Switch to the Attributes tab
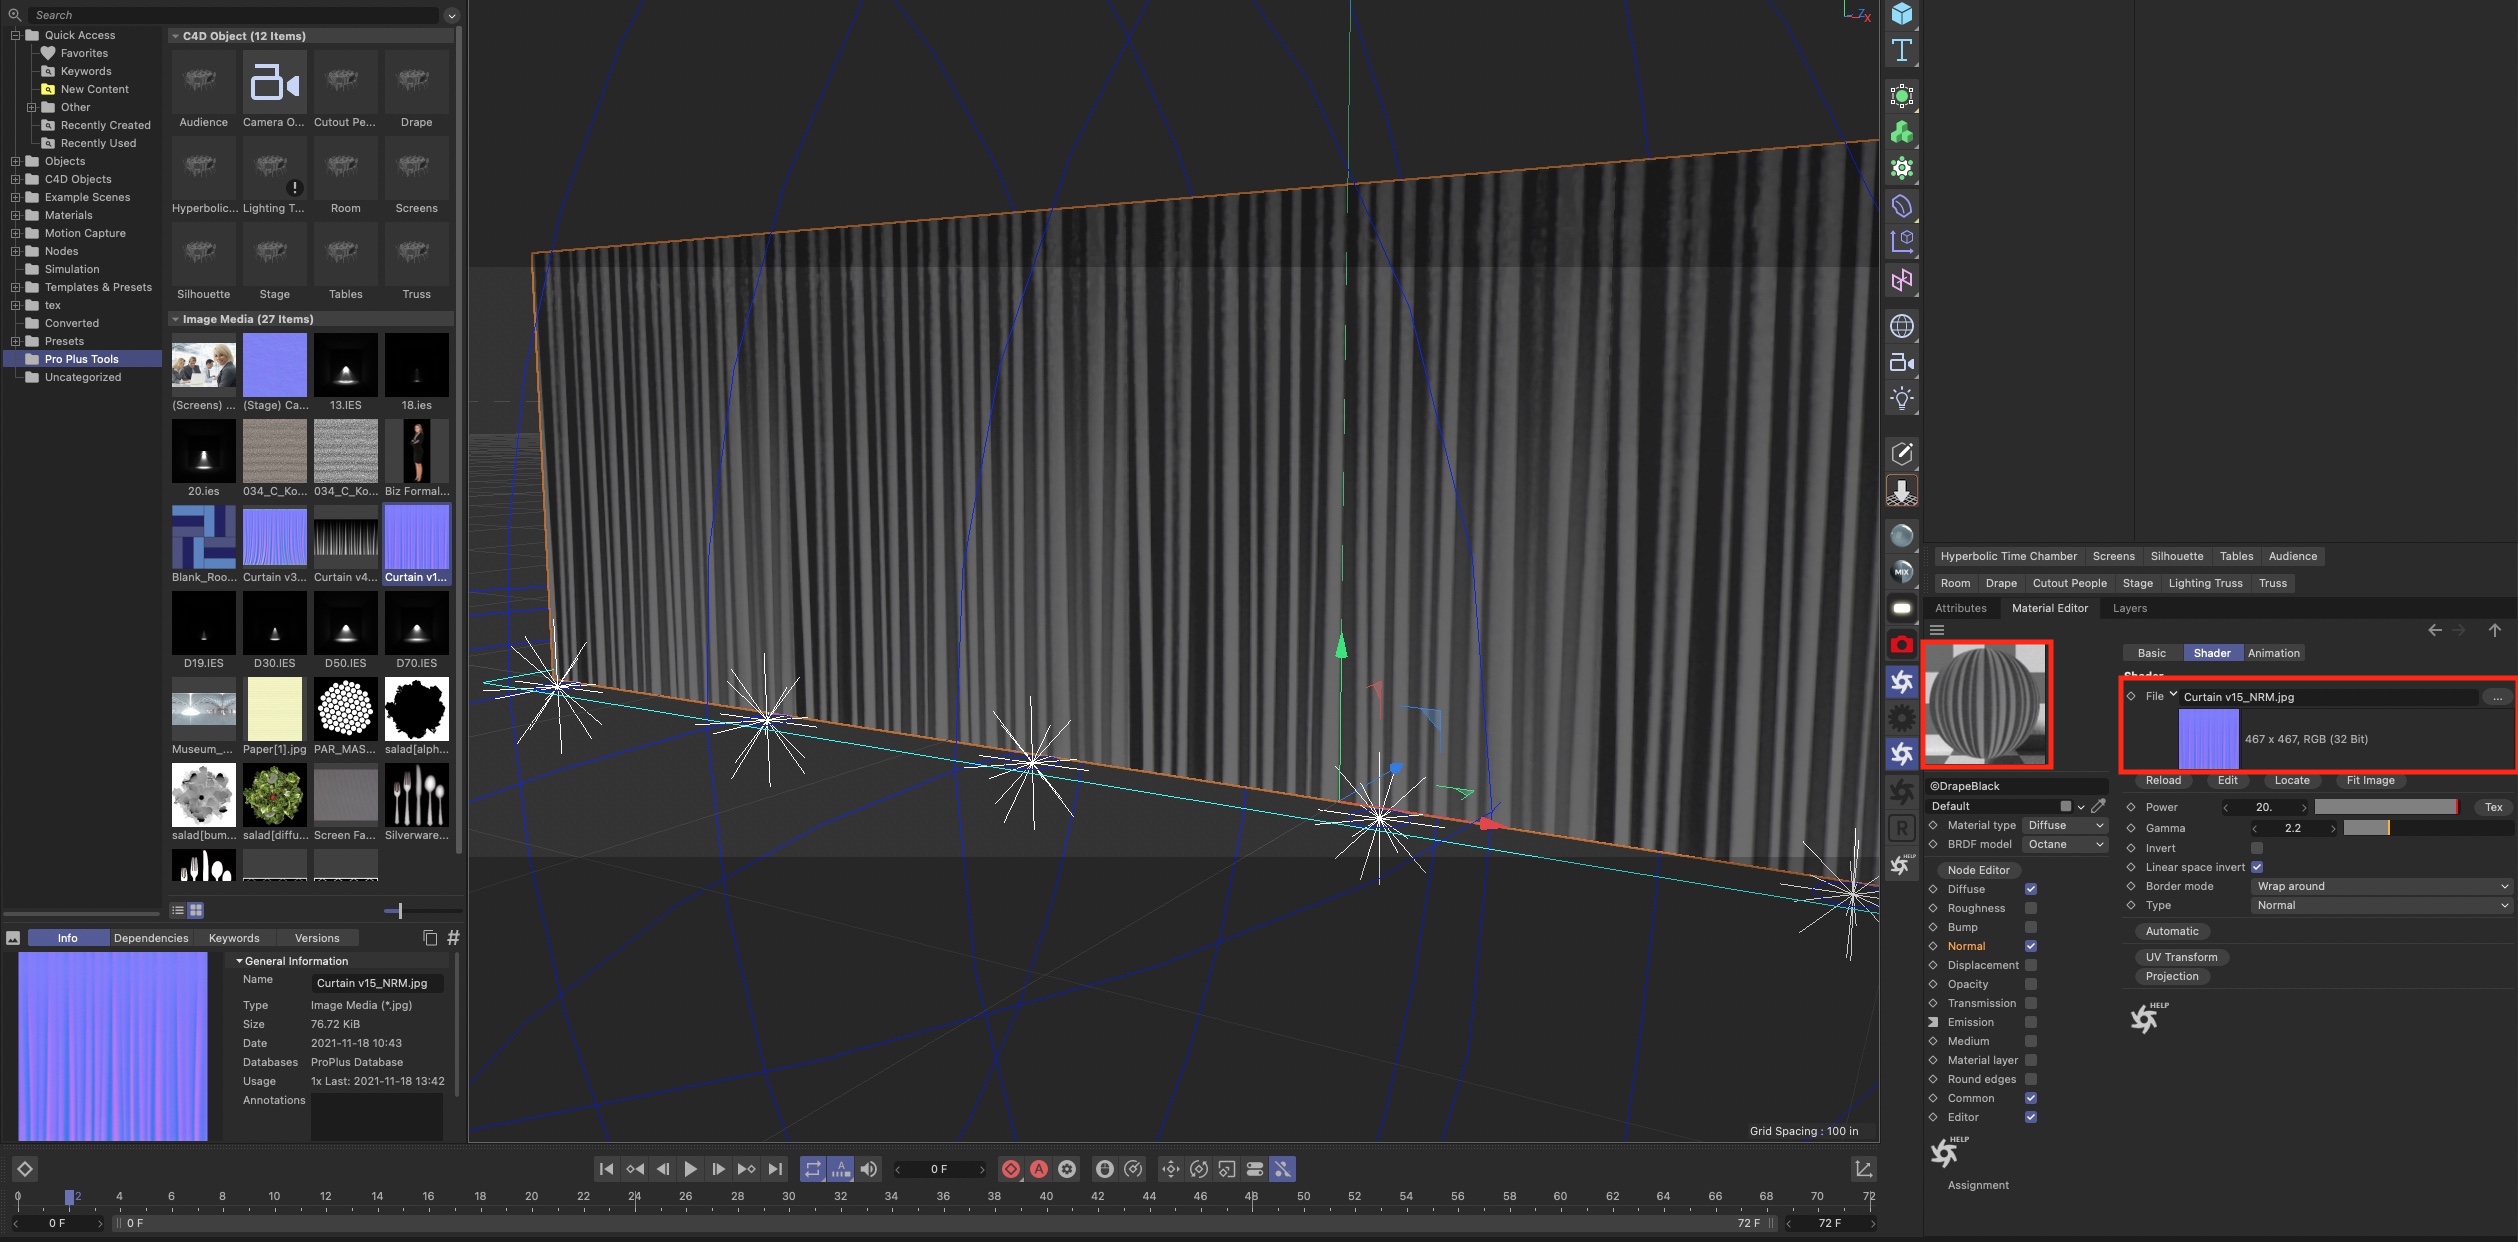This screenshot has width=2518, height=1242. coord(1960,608)
